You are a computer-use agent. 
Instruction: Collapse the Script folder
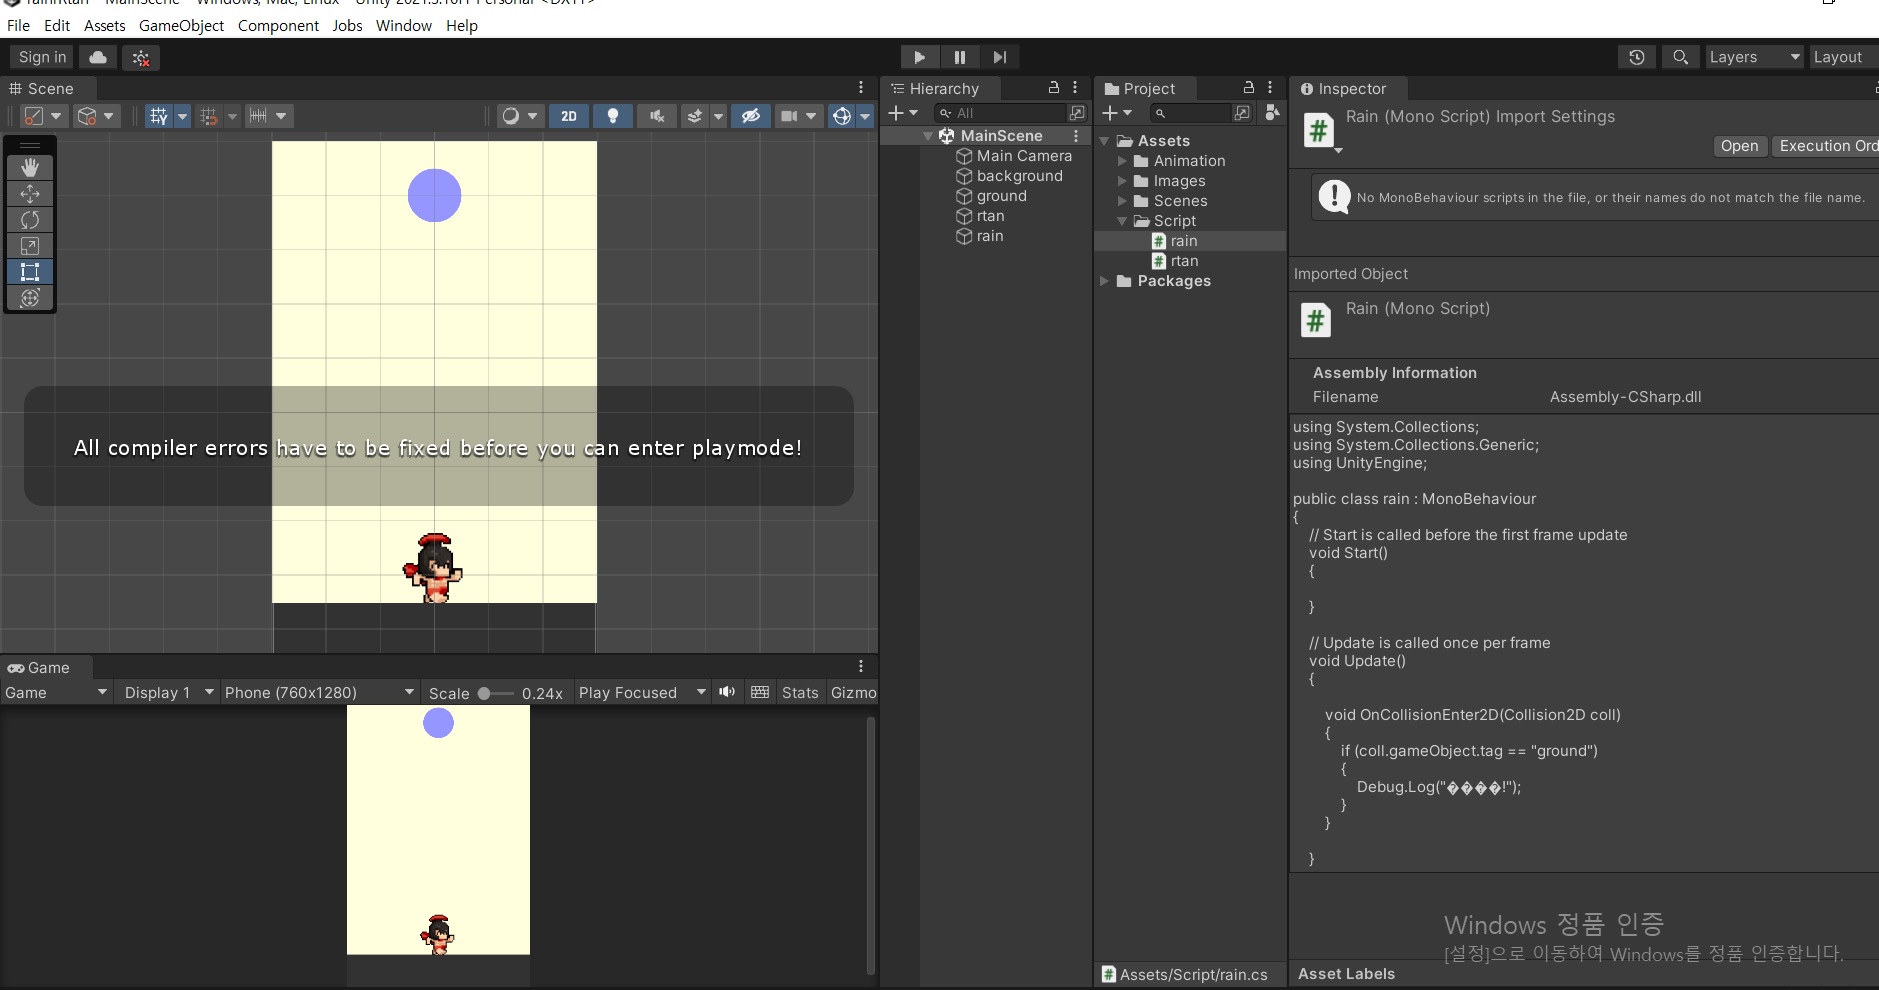pyautogui.click(x=1122, y=221)
